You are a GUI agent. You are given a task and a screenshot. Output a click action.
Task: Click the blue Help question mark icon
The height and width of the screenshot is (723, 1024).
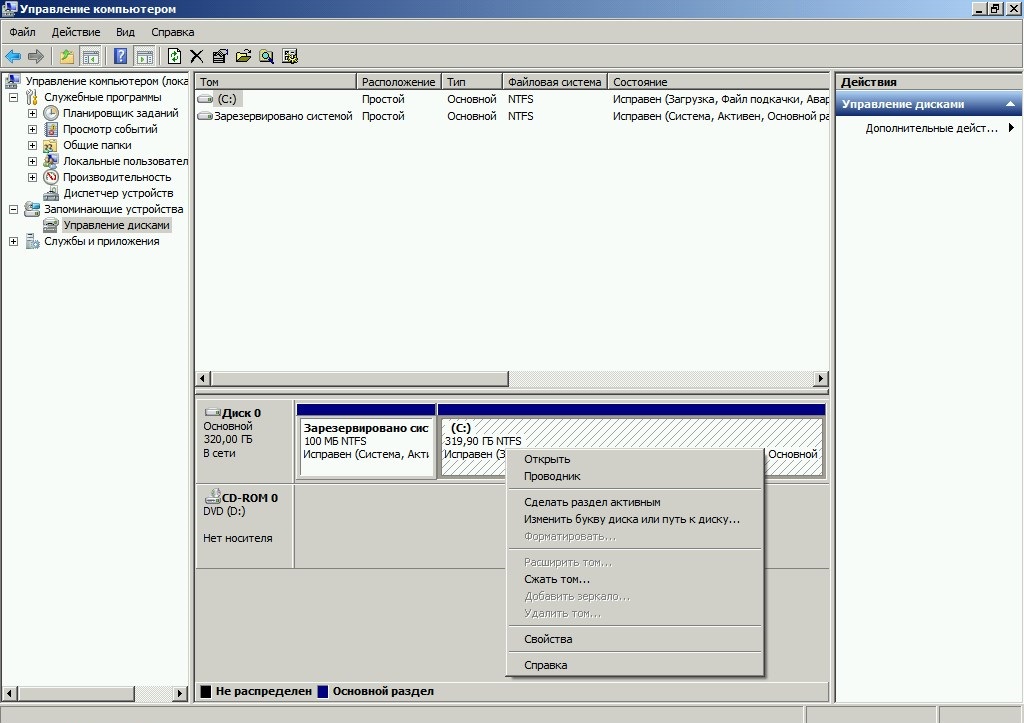121,57
